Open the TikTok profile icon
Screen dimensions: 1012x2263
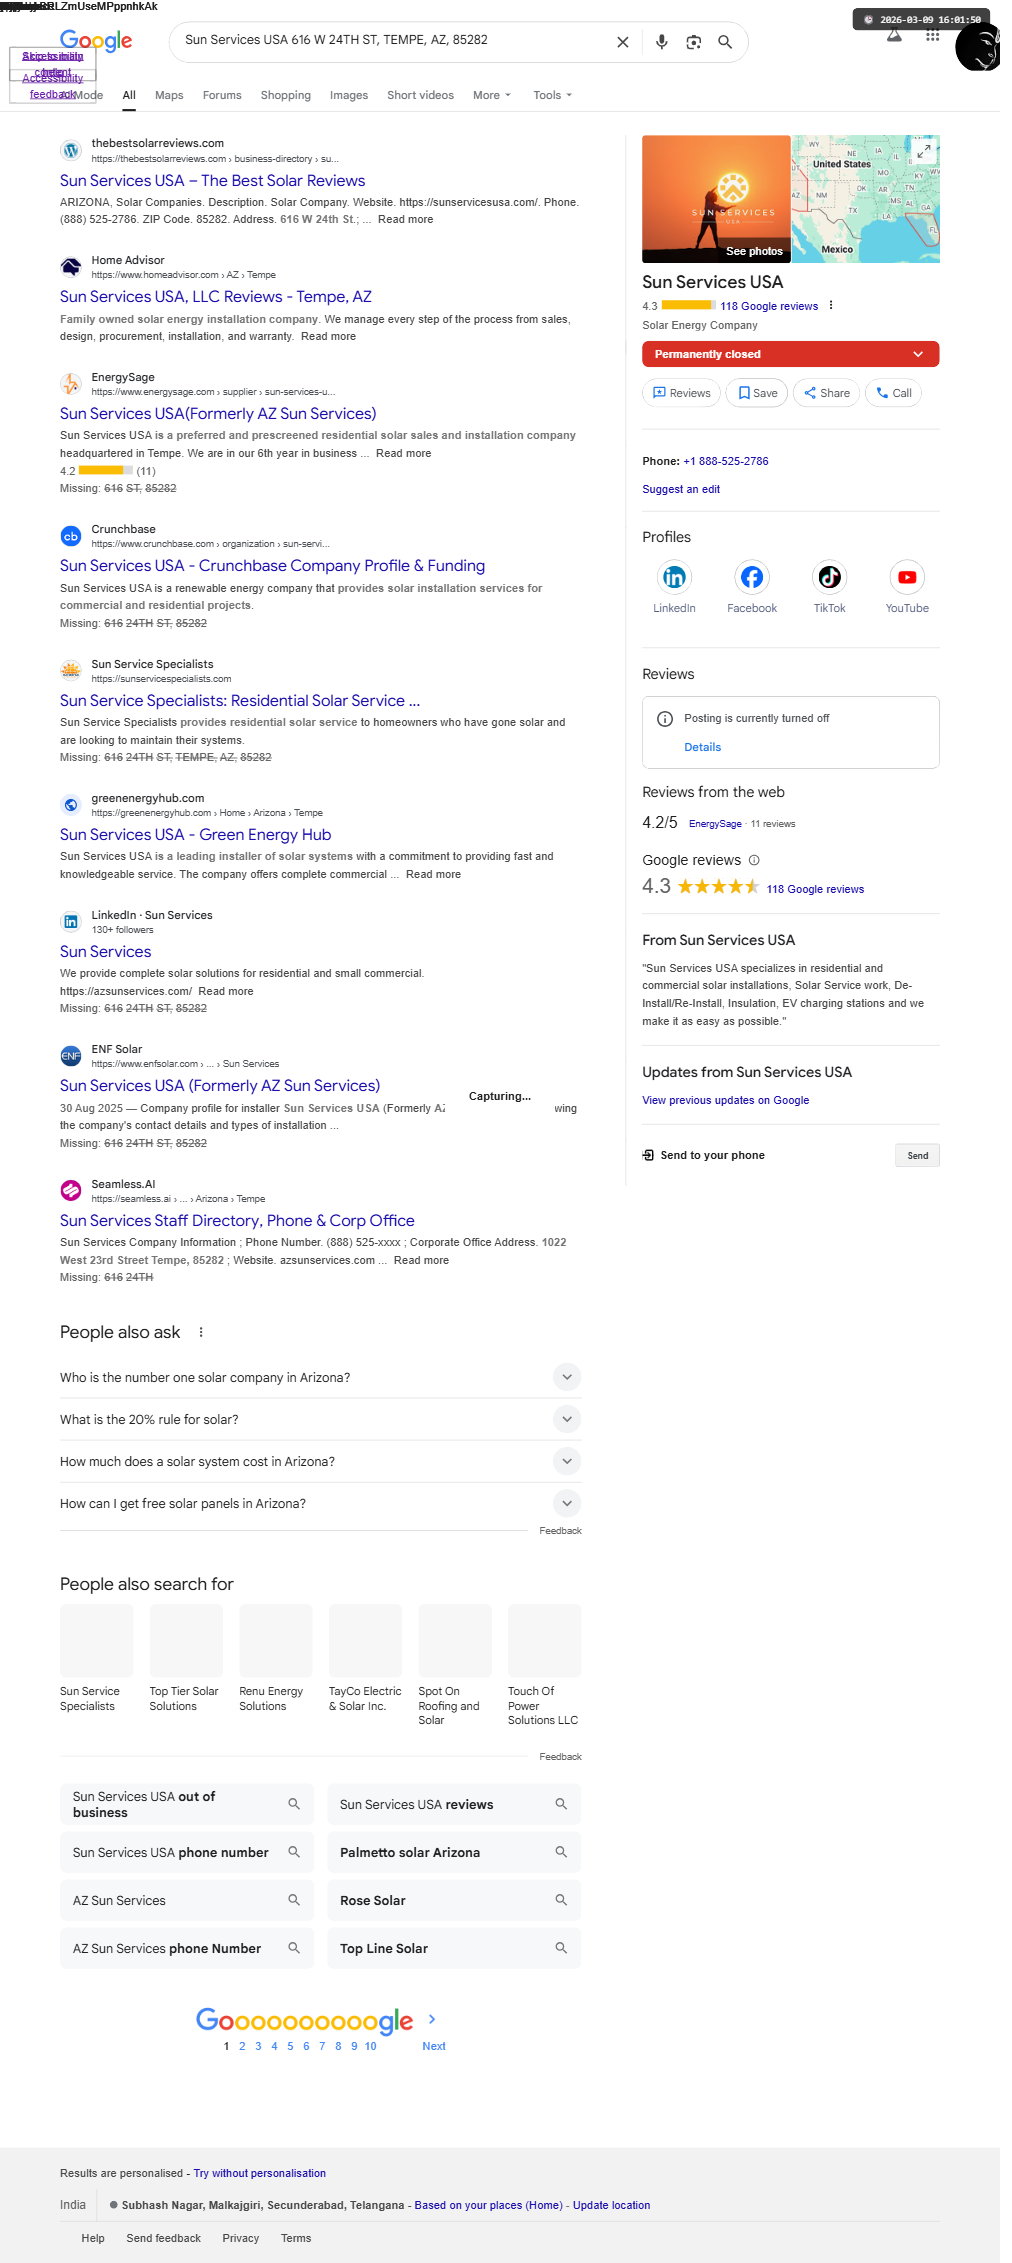(x=829, y=577)
